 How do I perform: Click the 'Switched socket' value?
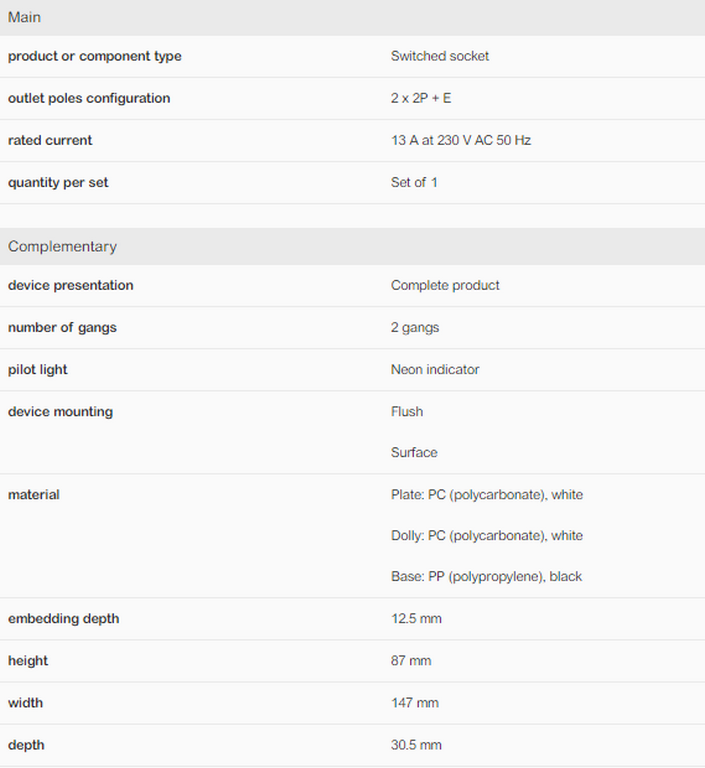[x=440, y=56]
